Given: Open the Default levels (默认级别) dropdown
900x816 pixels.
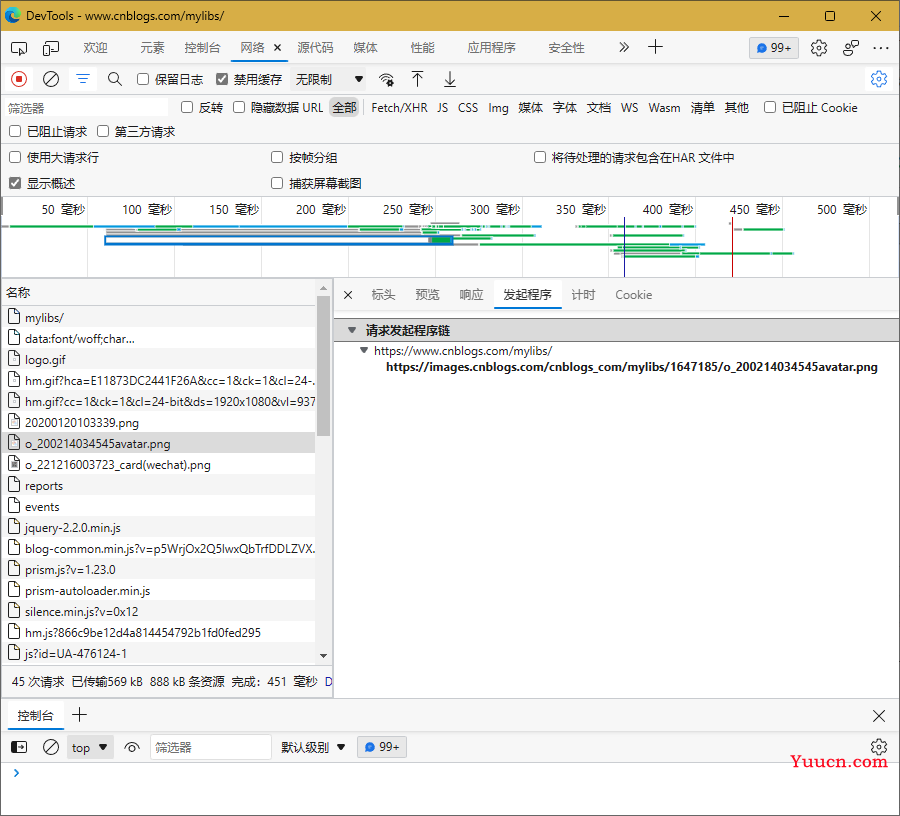Looking at the screenshot, I should (x=313, y=747).
